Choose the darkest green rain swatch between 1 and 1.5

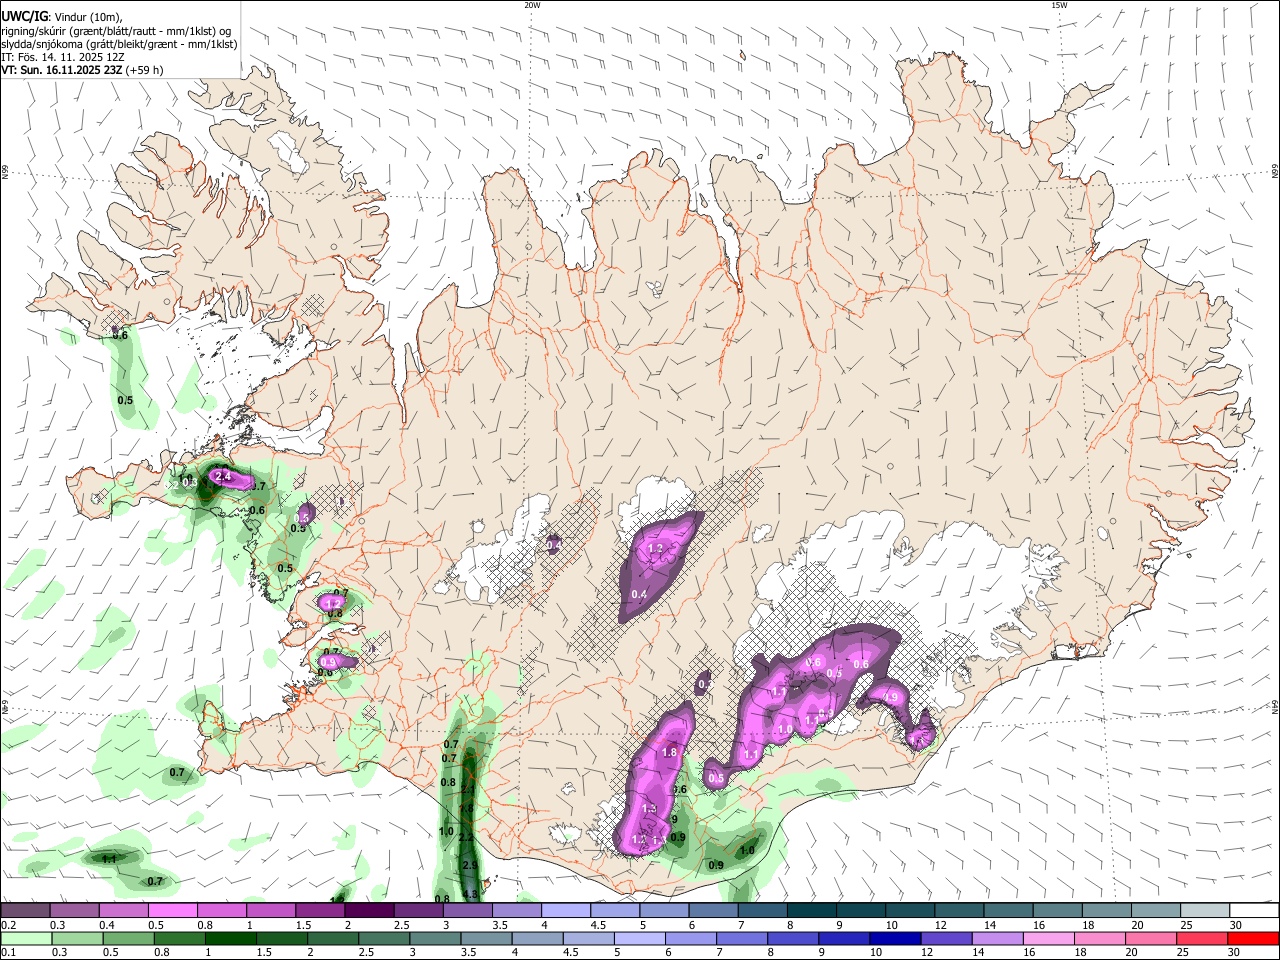(230, 938)
